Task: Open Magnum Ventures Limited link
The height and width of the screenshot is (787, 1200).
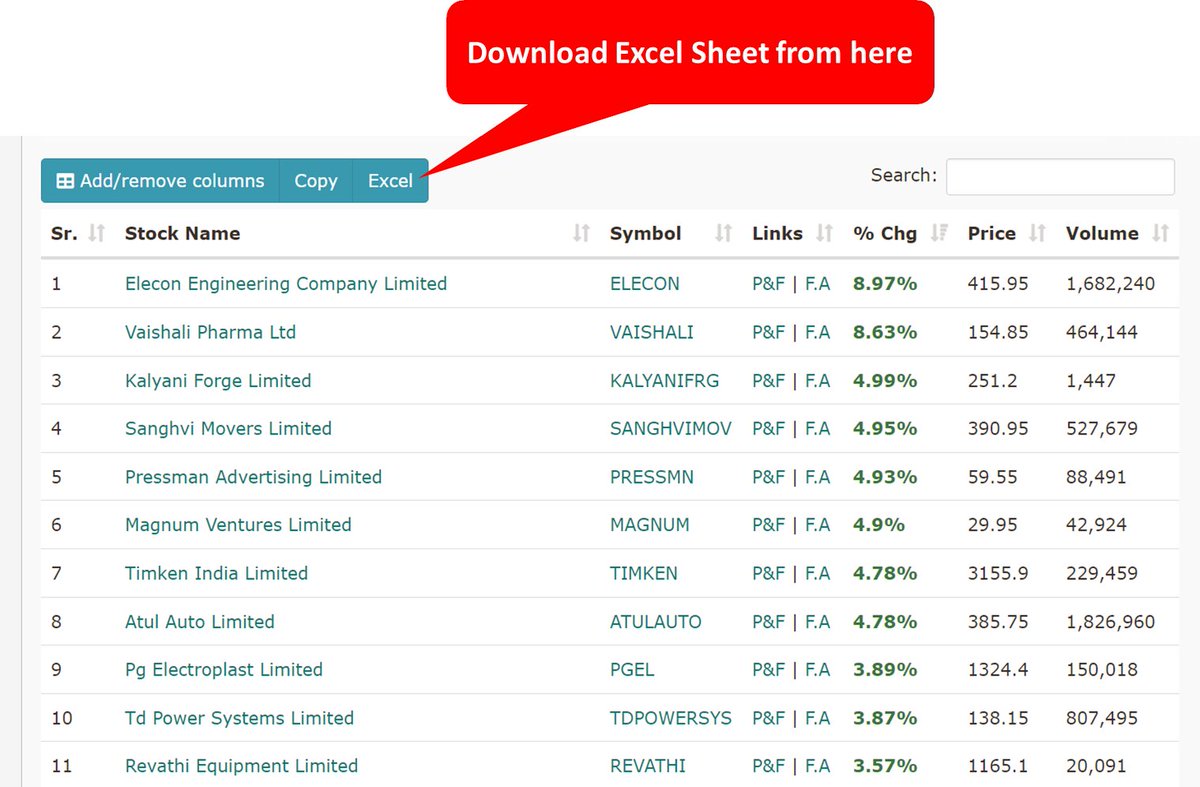Action: tap(238, 525)
